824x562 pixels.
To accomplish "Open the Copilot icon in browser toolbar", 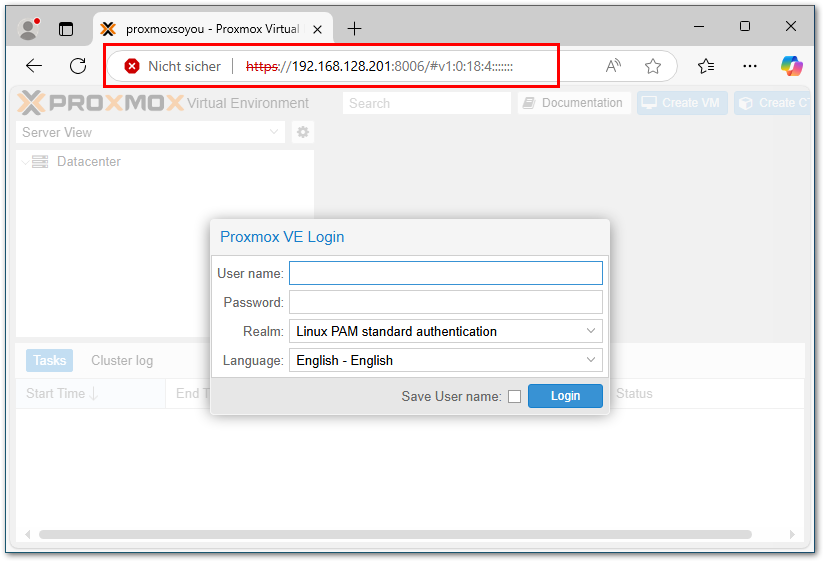I will click(x=792, y=66).
